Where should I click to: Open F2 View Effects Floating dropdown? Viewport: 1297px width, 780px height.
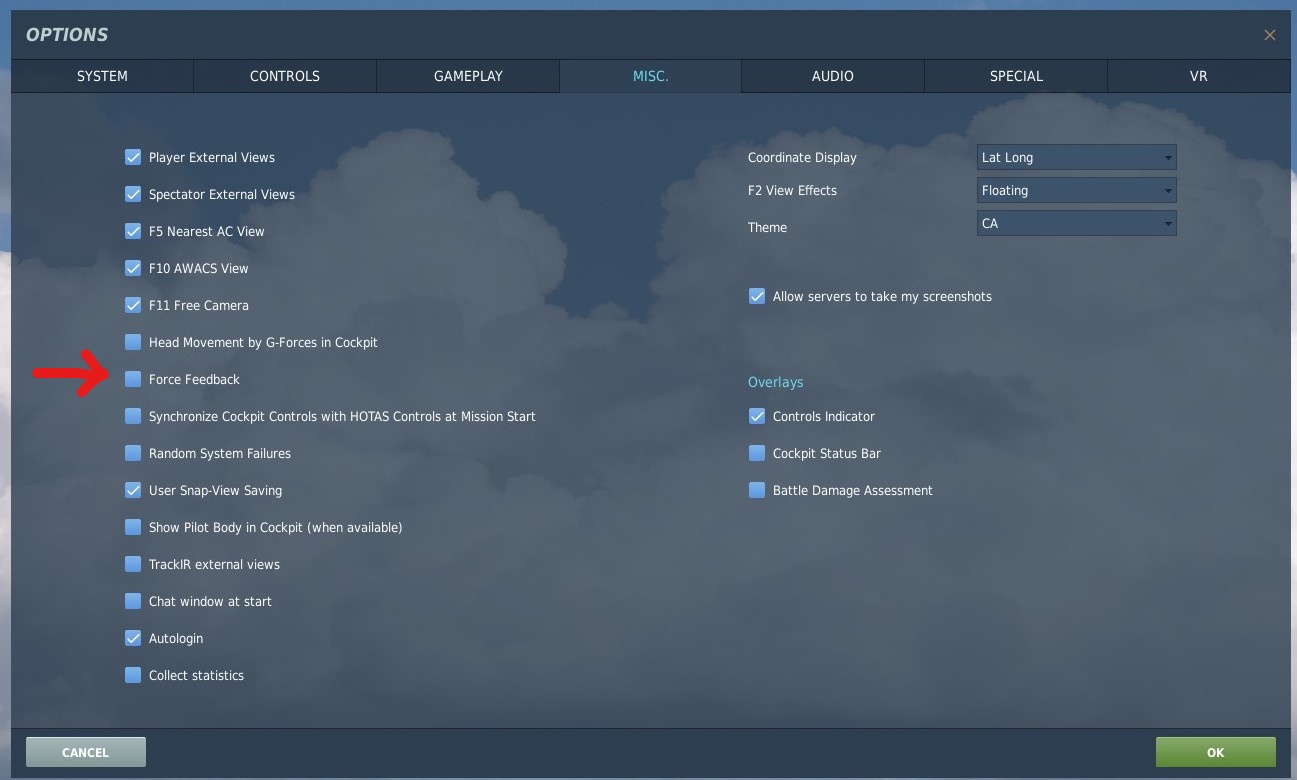coord(1077,190)
